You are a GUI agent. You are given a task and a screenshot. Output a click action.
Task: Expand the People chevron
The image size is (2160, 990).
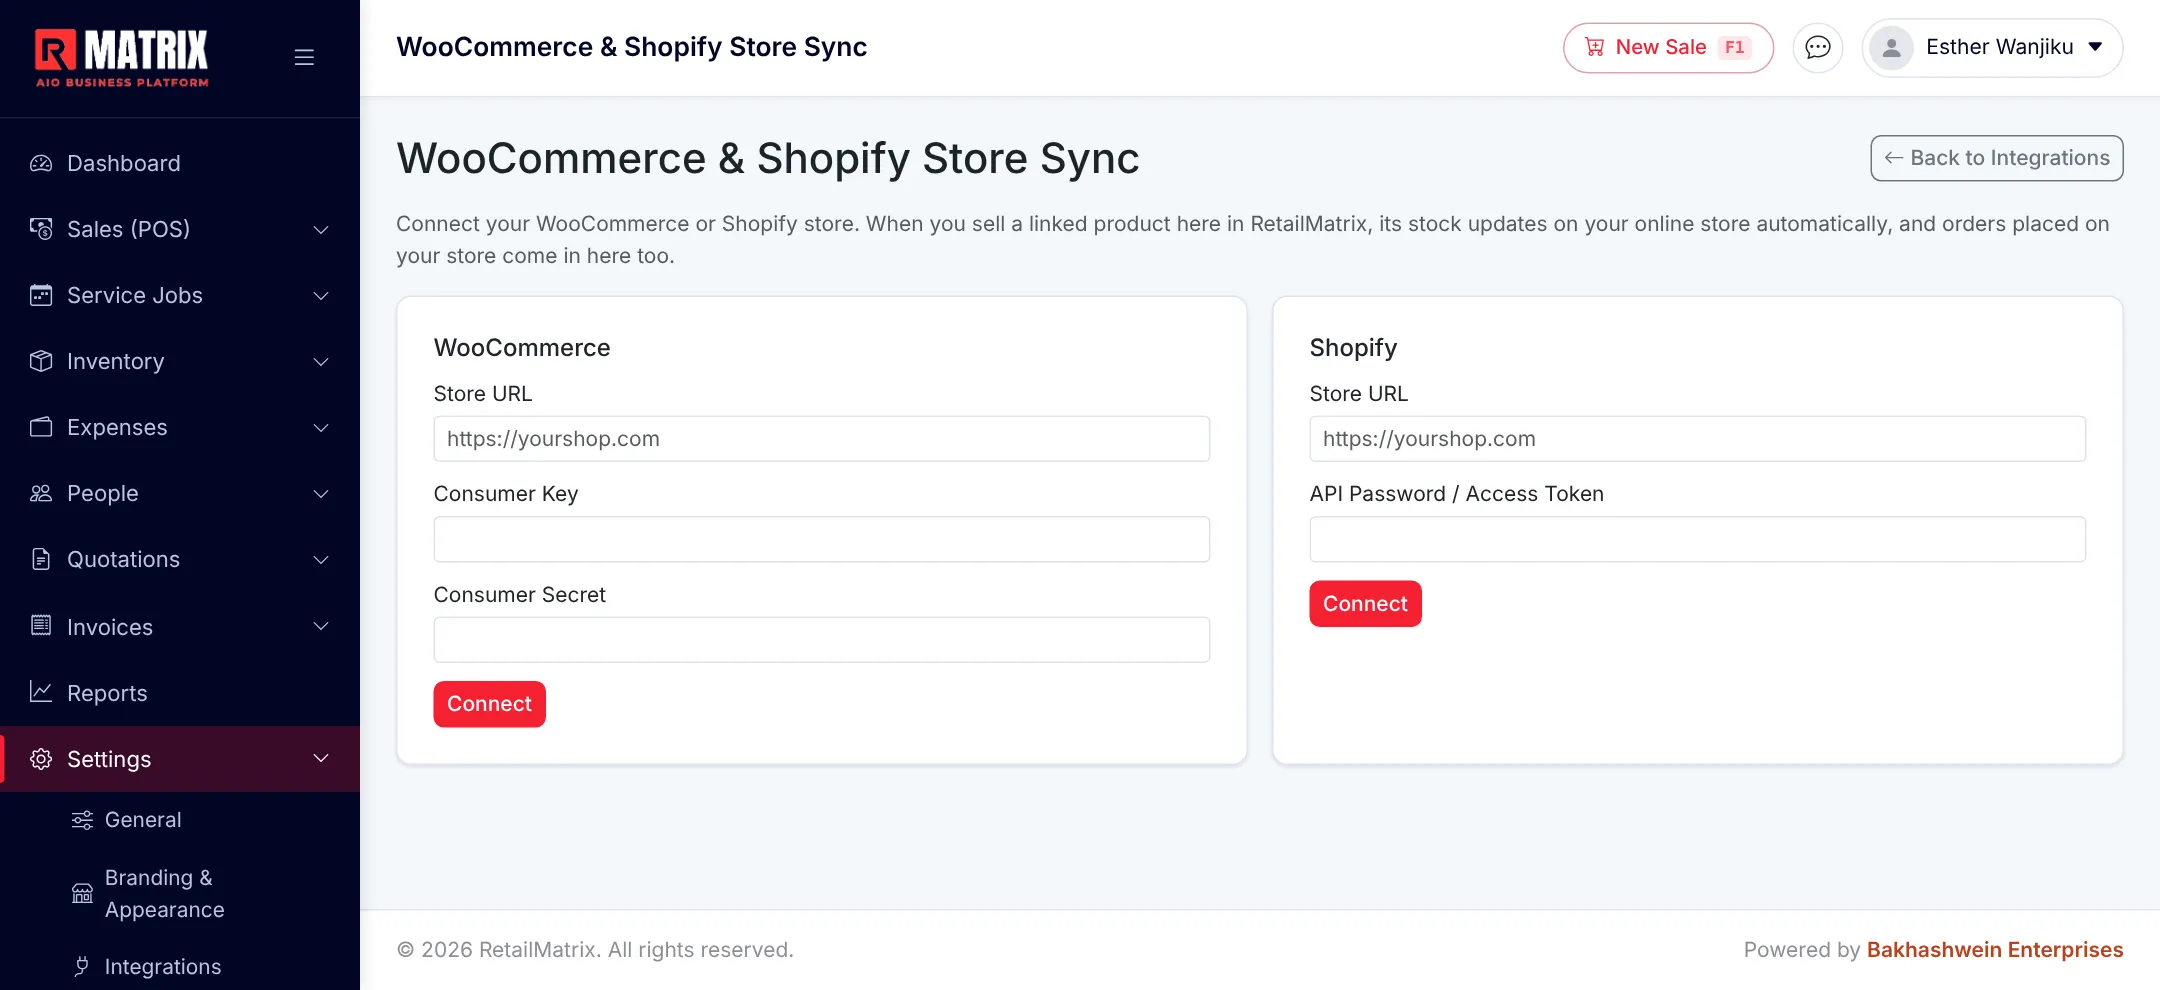click(x=321, y=493)
